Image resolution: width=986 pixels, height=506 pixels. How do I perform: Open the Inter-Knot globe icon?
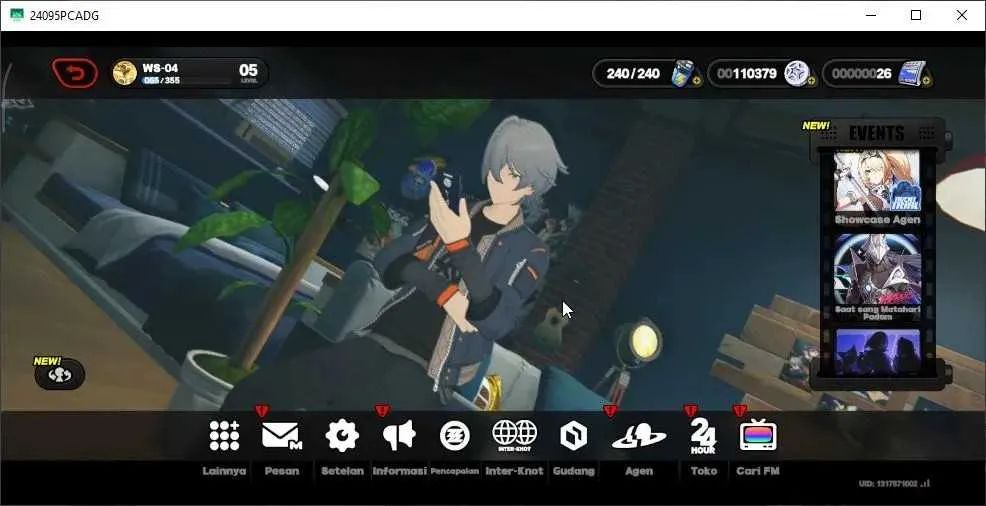(514, 435)
